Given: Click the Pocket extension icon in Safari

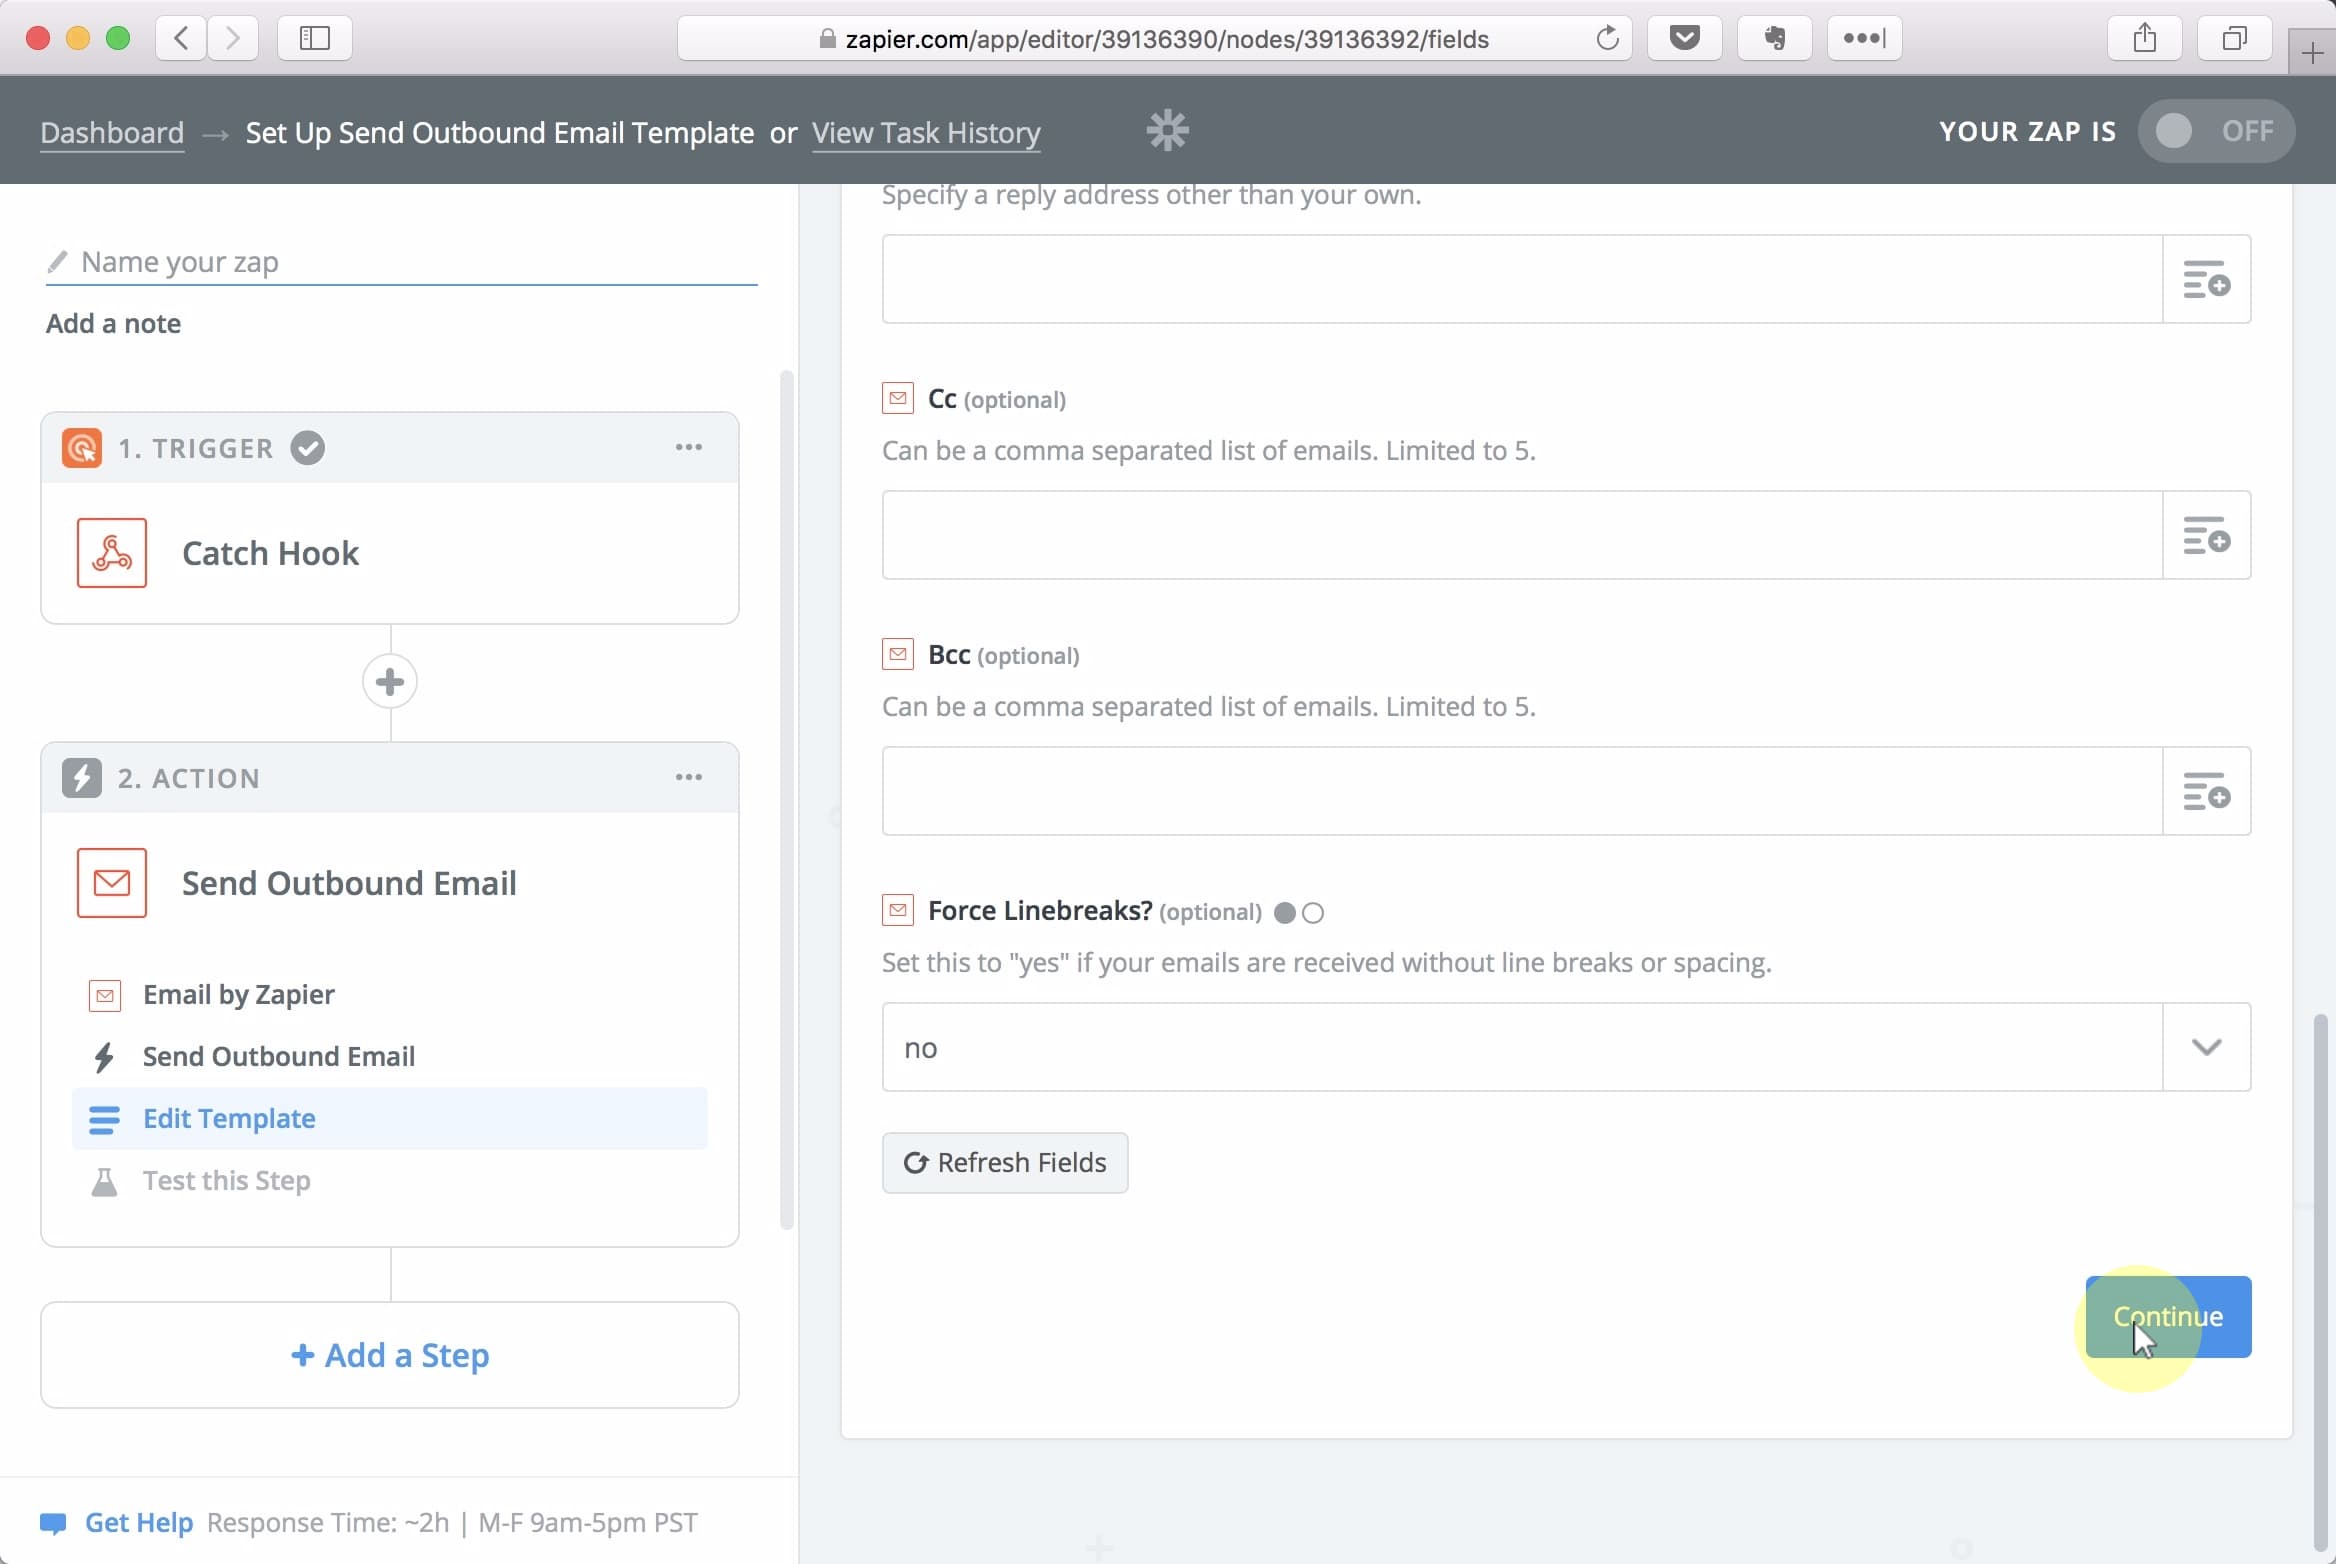Looking at the screenshot, I should click(x=1685, y=39).
